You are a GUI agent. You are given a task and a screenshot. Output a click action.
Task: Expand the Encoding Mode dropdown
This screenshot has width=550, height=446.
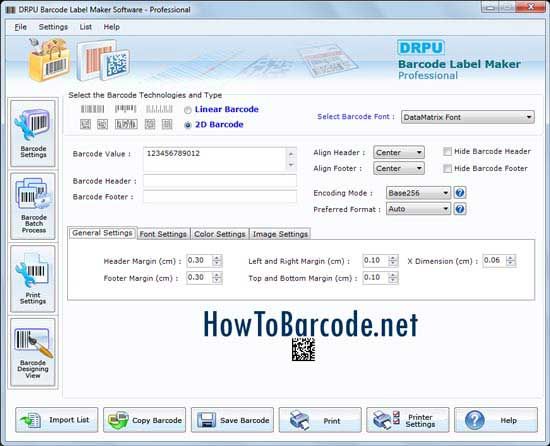click(418, 193)
